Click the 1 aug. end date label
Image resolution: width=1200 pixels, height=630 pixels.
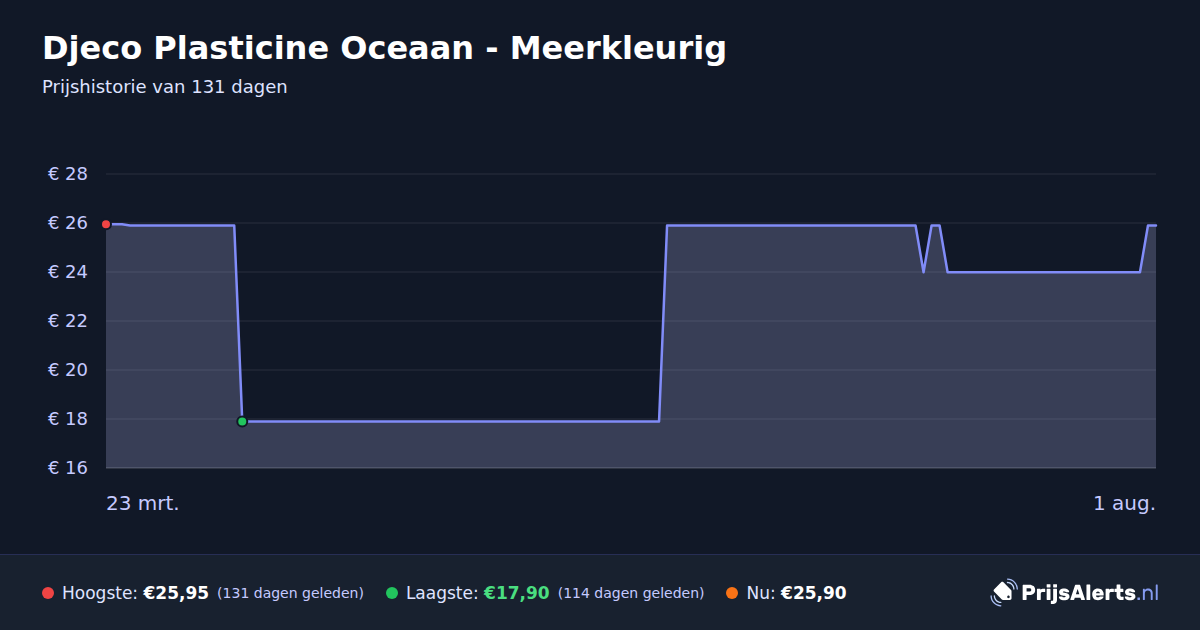(1124, 504)
